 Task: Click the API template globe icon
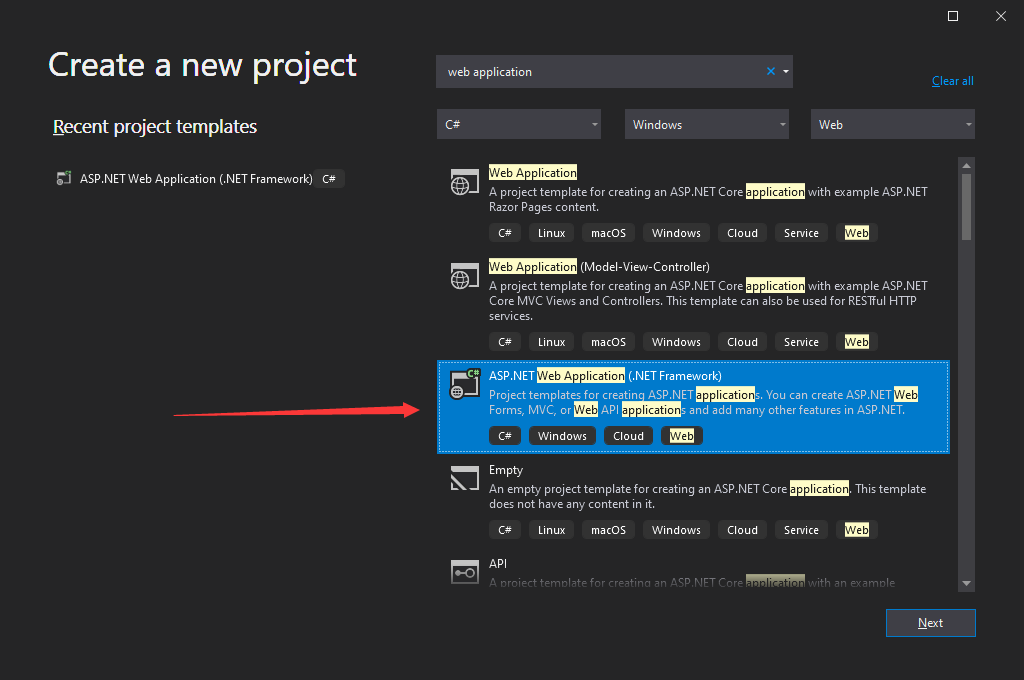coord(464,572)
